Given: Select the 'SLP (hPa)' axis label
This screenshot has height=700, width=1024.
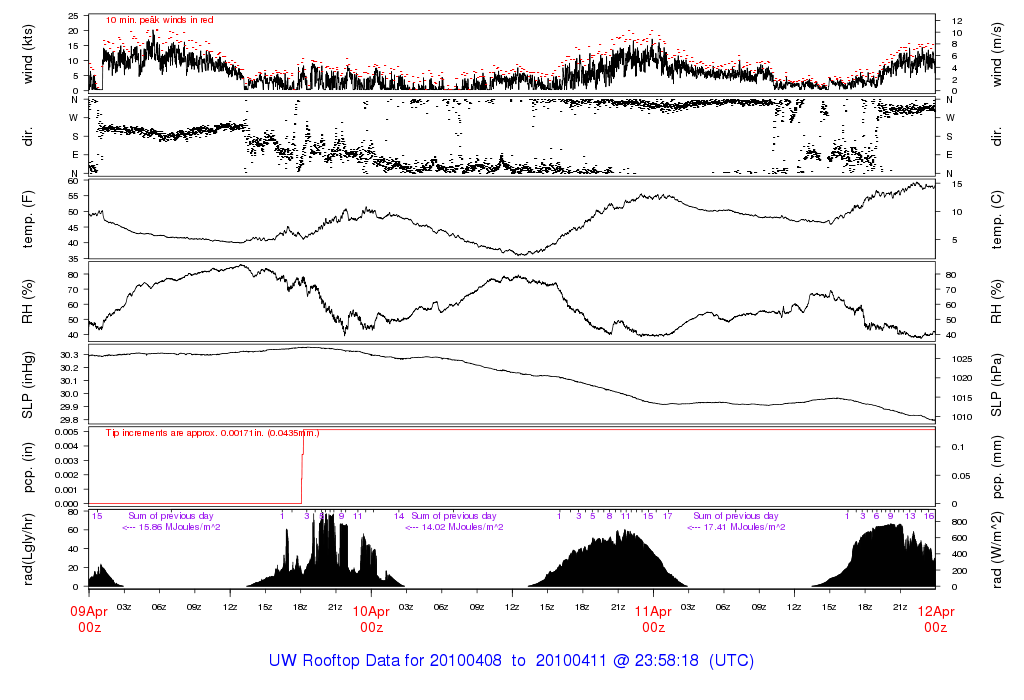Looking at the screenshot, I should pyautogui.click(x=997, y=385).
